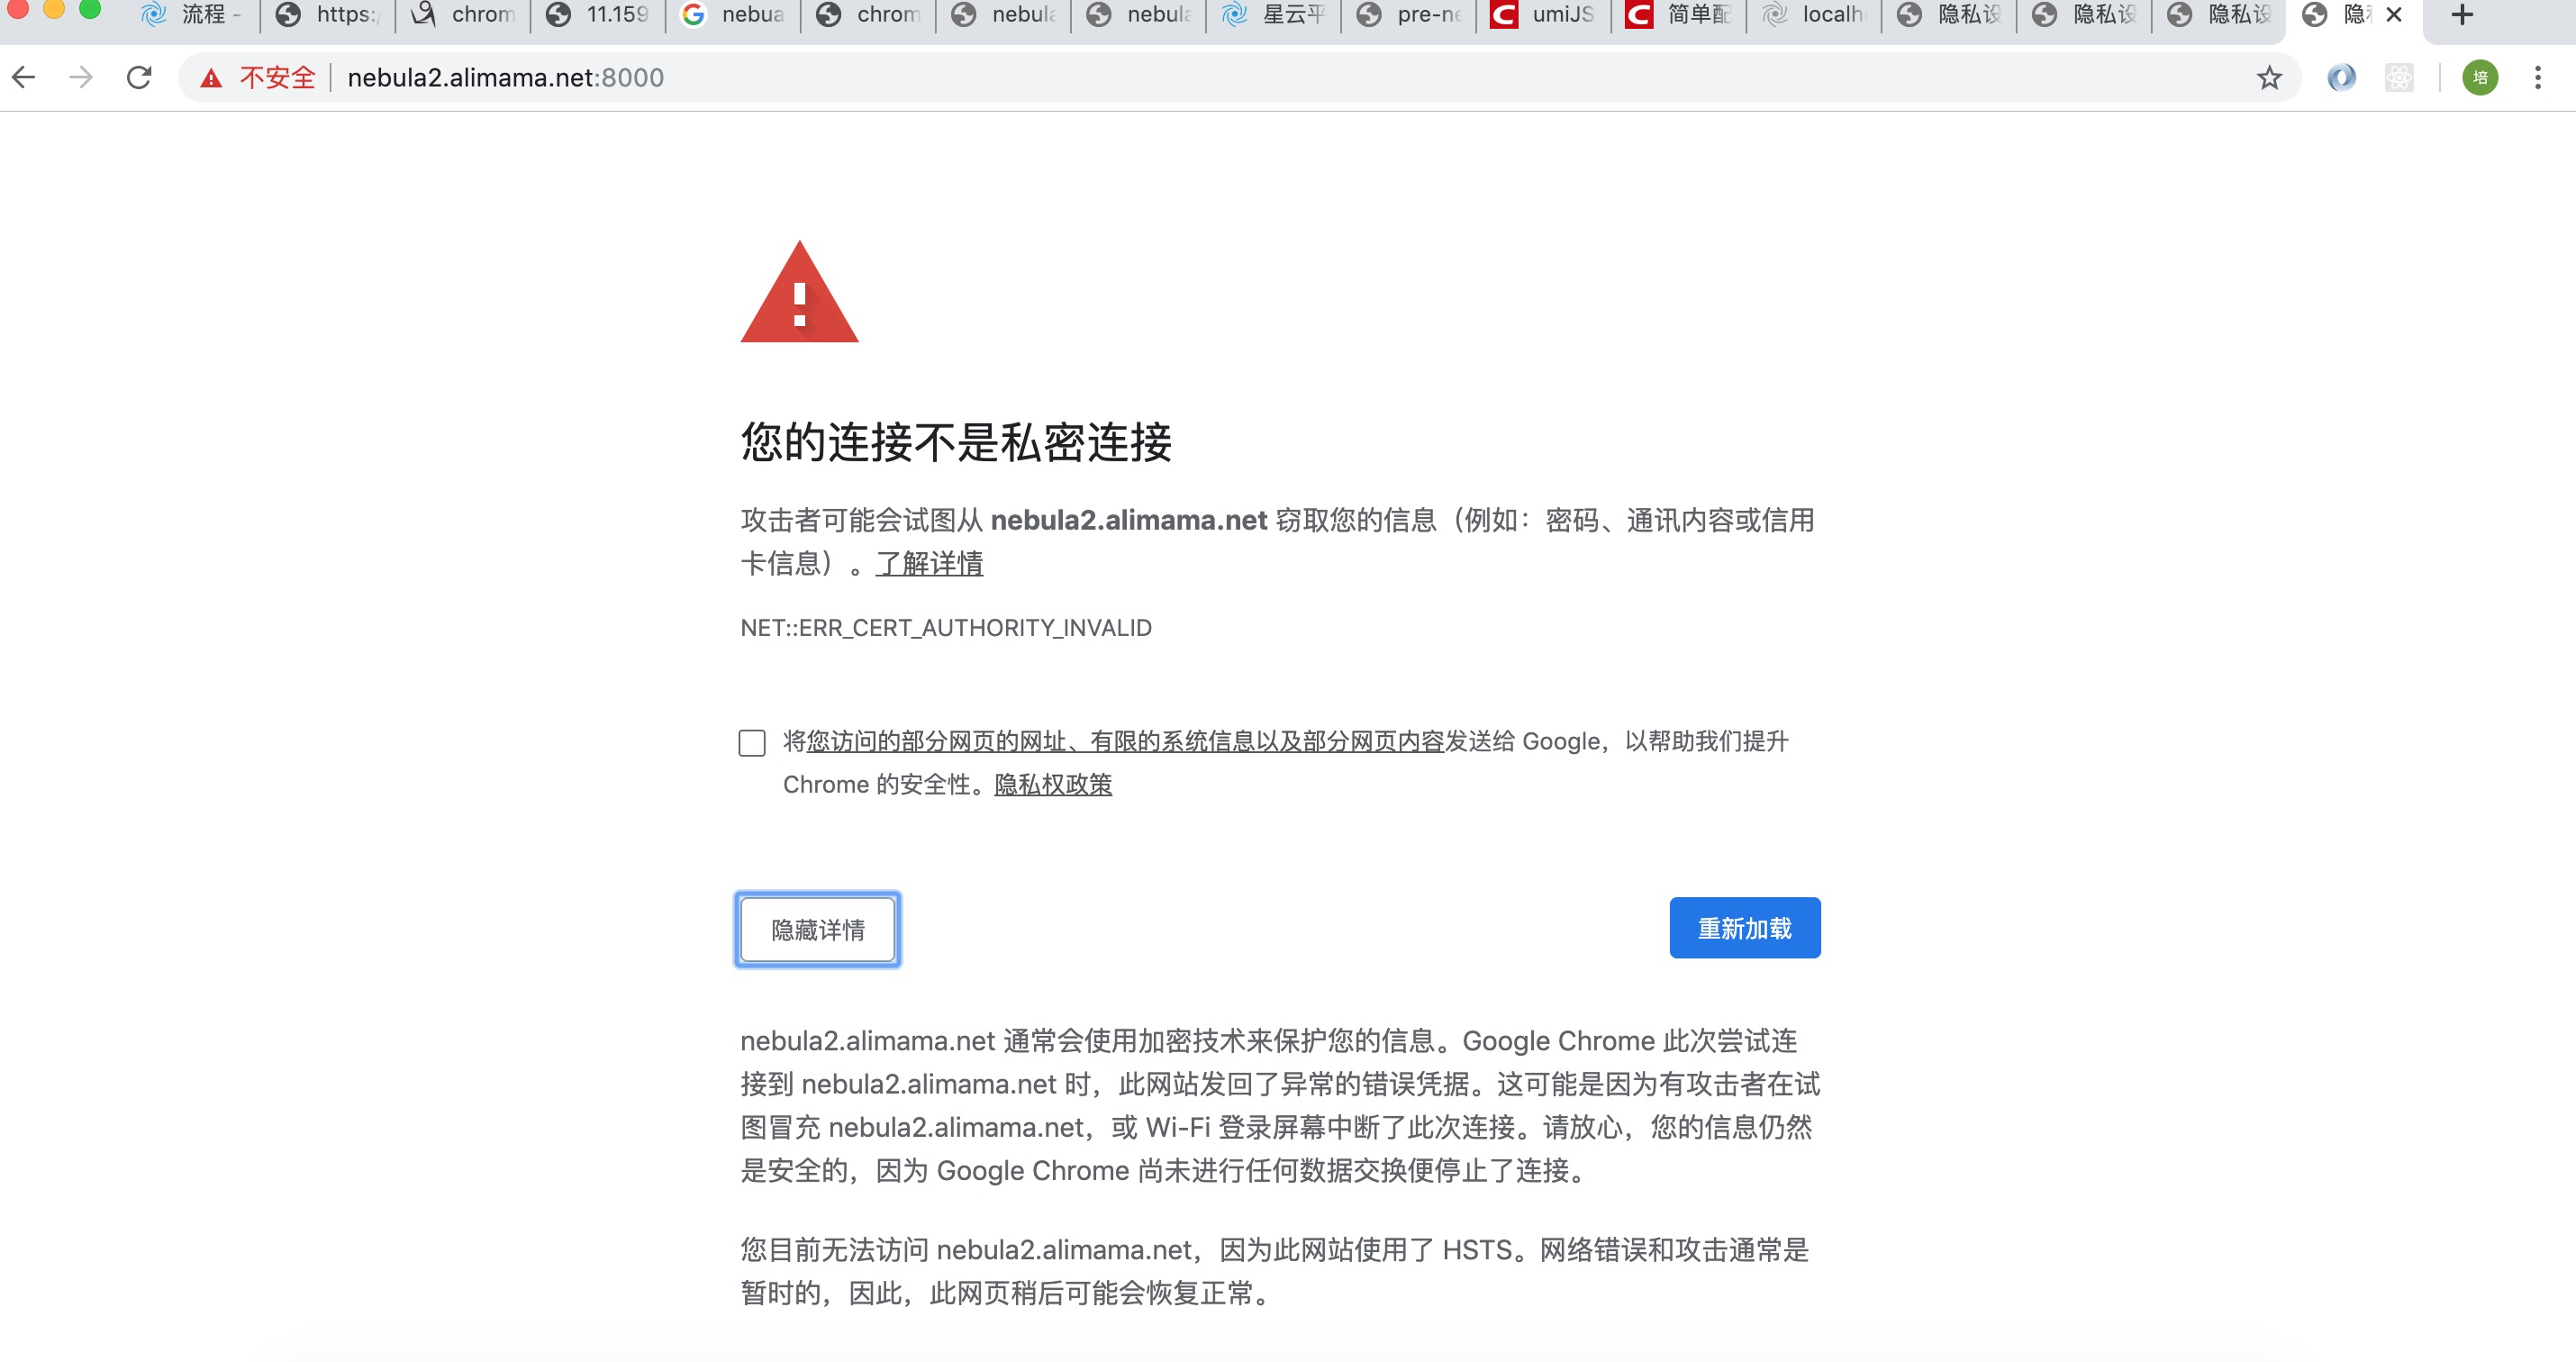Switch to the 11.159 tab
This screenshot has height=1362, width=2576.
597,14
